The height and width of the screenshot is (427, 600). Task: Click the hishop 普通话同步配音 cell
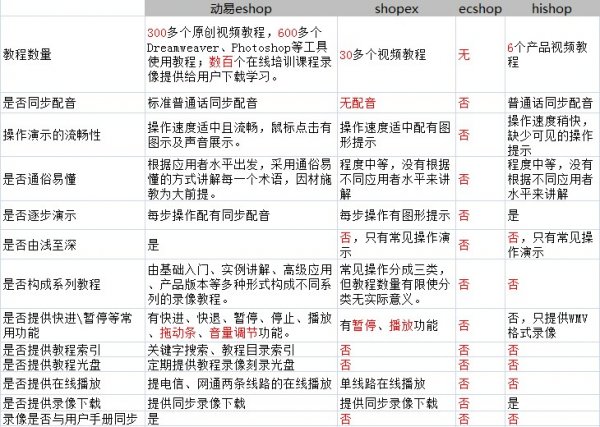(x=550, y=103)
